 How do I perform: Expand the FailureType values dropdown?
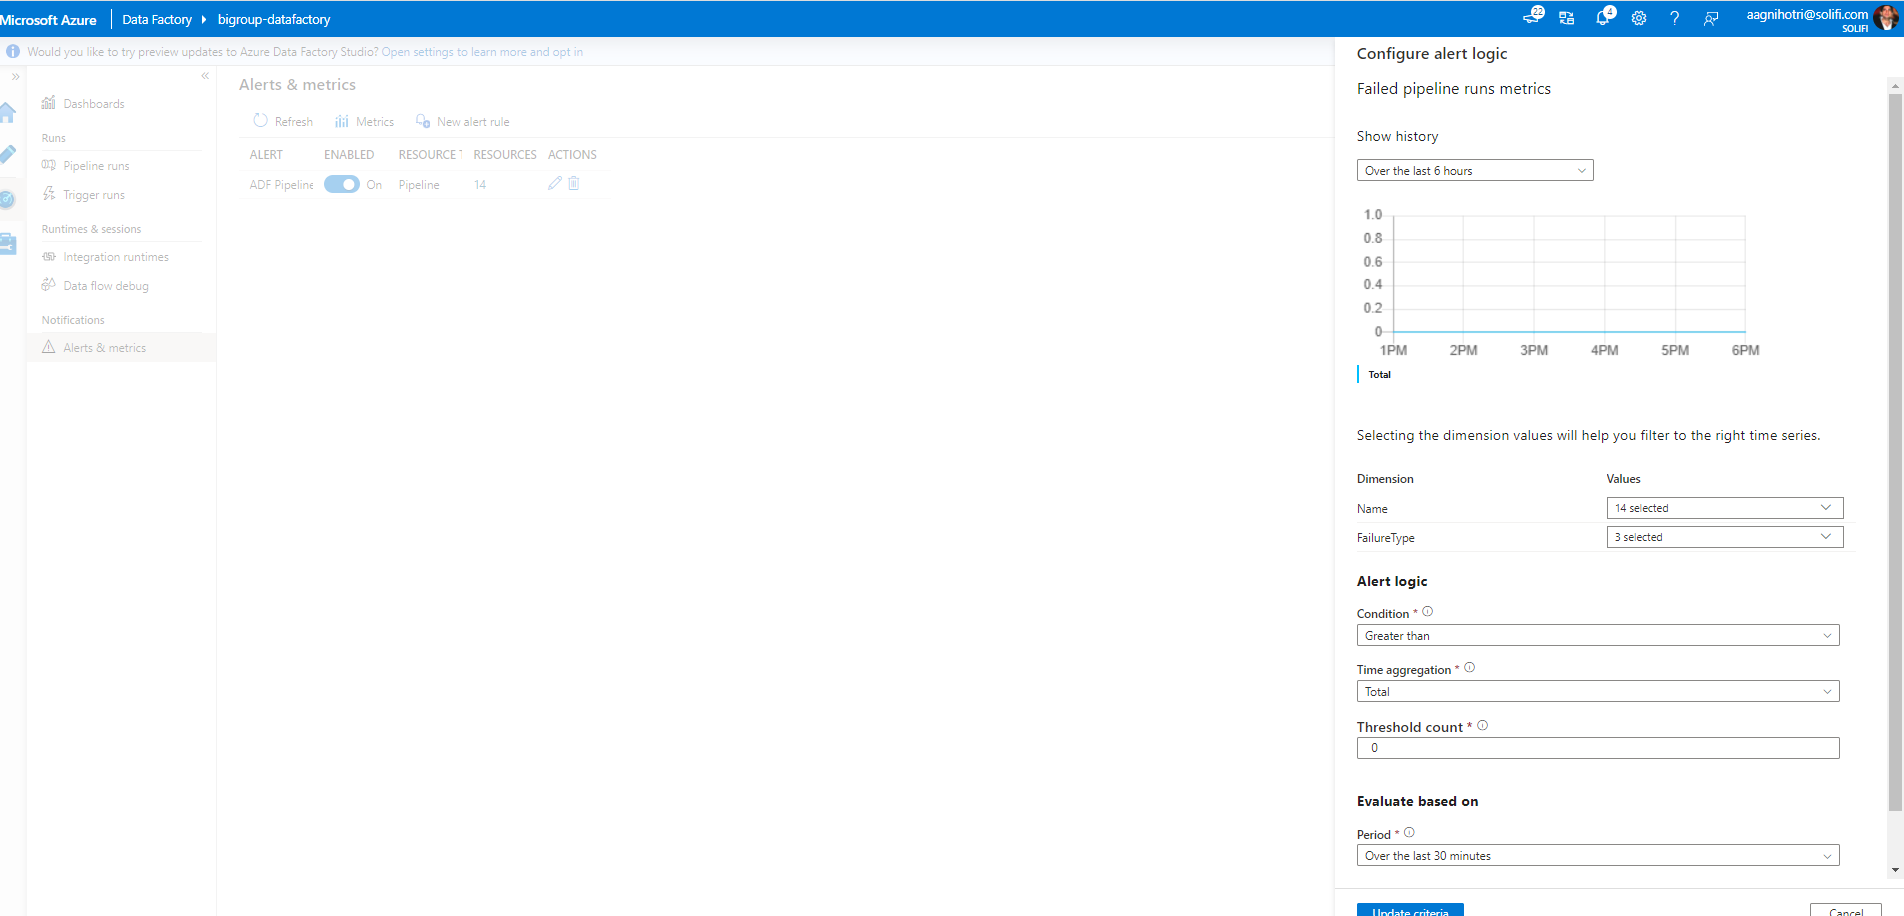[x=1724, y=537]
